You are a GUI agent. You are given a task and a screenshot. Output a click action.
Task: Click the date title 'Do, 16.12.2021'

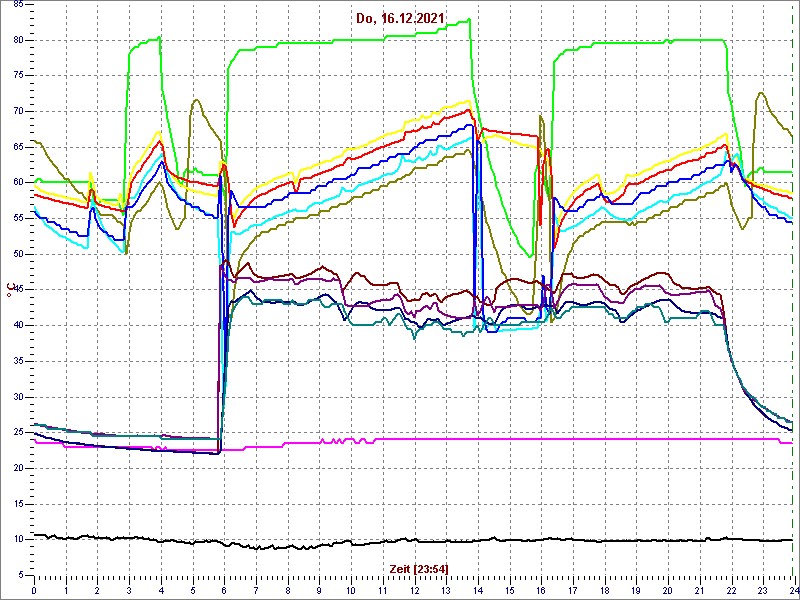point(401,20)
